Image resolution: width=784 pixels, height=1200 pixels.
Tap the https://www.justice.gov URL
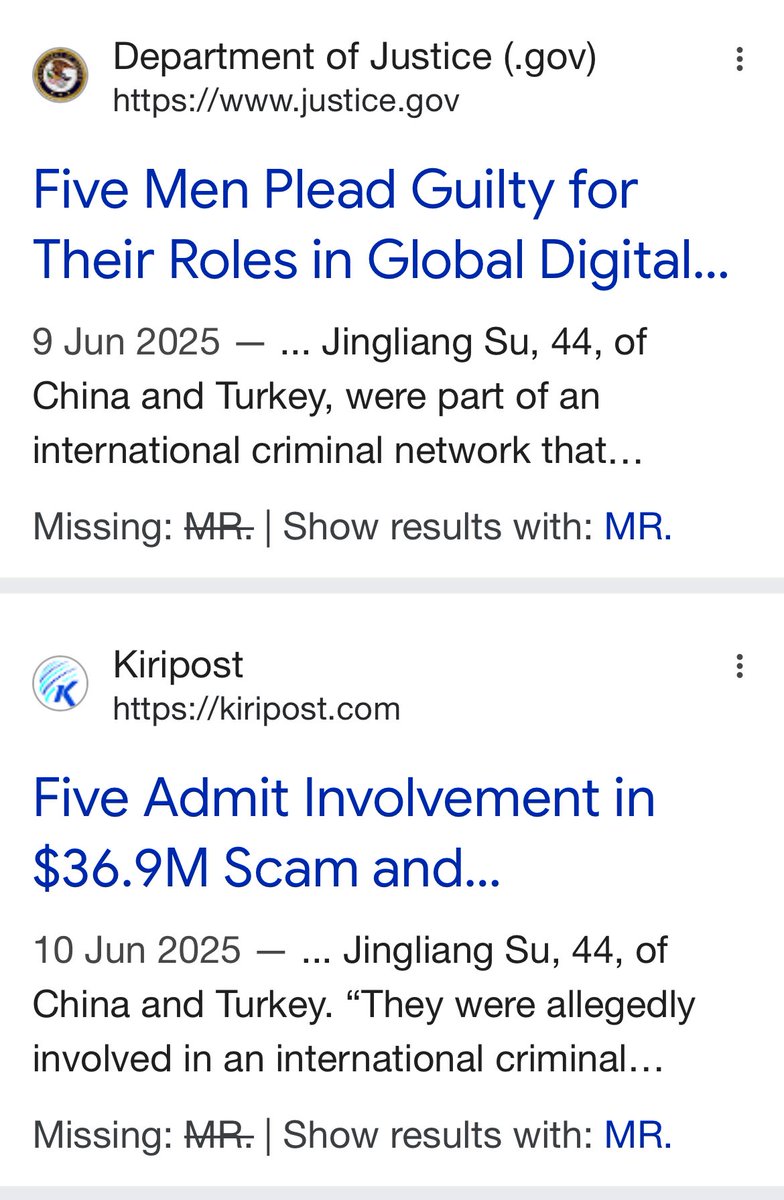[286, 101]
